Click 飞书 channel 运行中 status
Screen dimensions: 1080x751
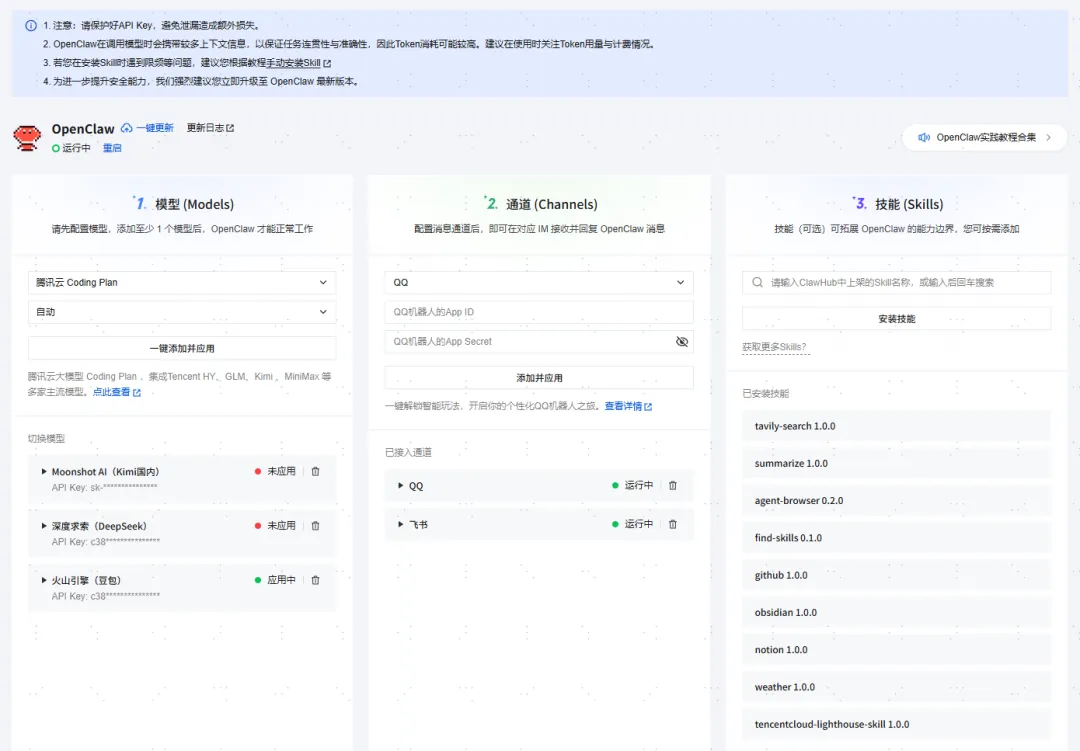(x=638, y=524)
